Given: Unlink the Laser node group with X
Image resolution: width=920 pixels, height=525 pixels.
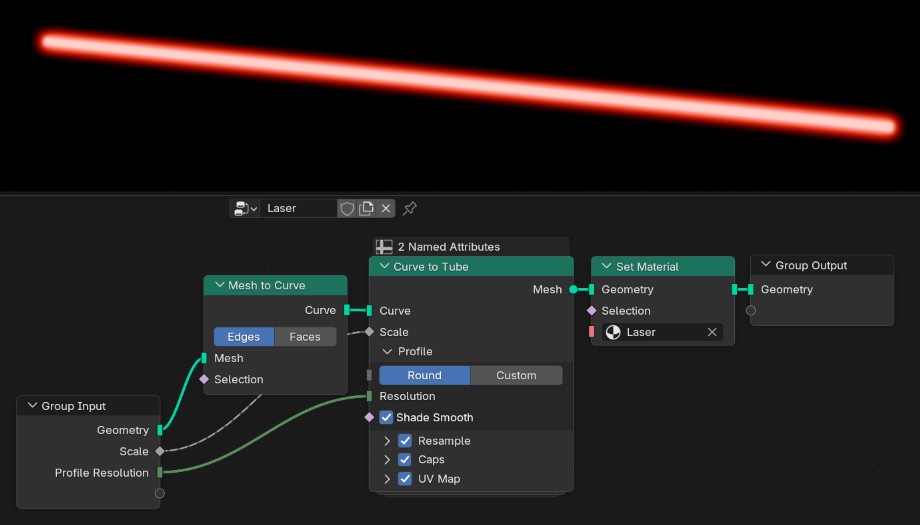Looking at the screenshot, I should [x=385, y=208].
